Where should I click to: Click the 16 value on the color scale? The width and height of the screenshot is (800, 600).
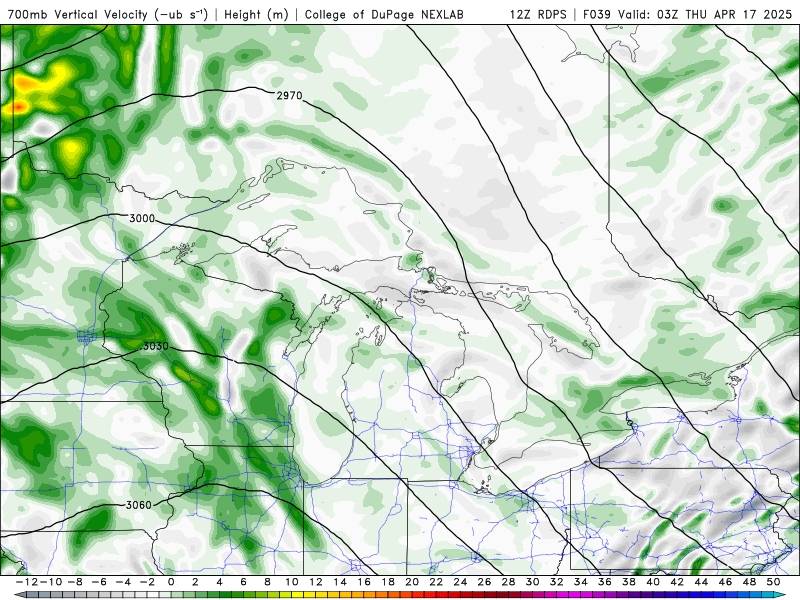tap(364, 582)
